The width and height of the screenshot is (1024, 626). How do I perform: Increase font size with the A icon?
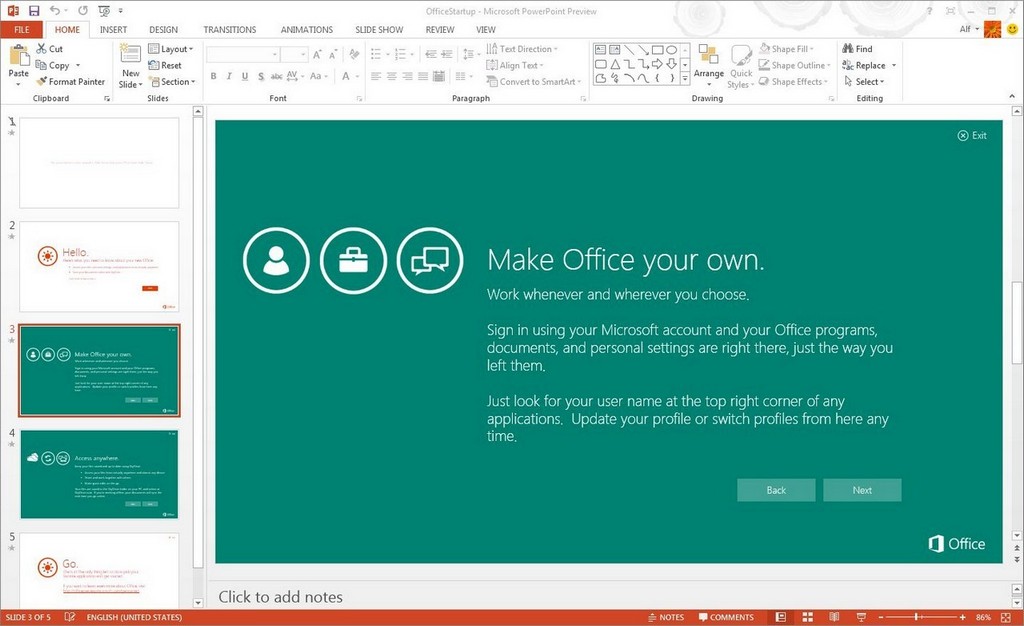317,55
